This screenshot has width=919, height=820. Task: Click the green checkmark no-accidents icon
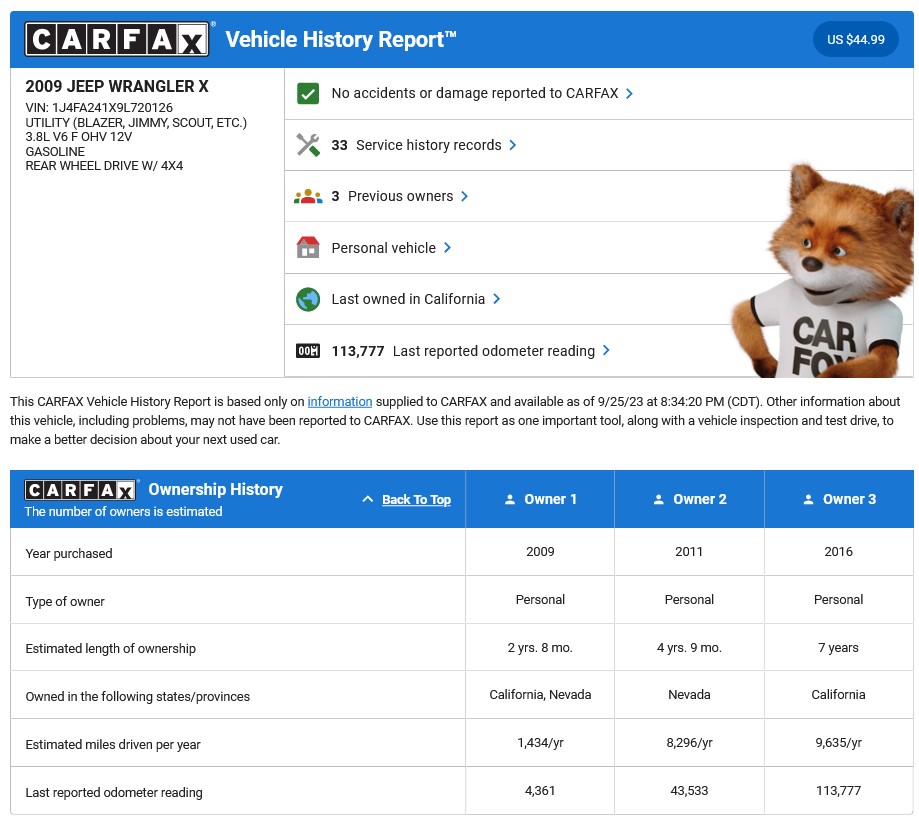[308, 94]
